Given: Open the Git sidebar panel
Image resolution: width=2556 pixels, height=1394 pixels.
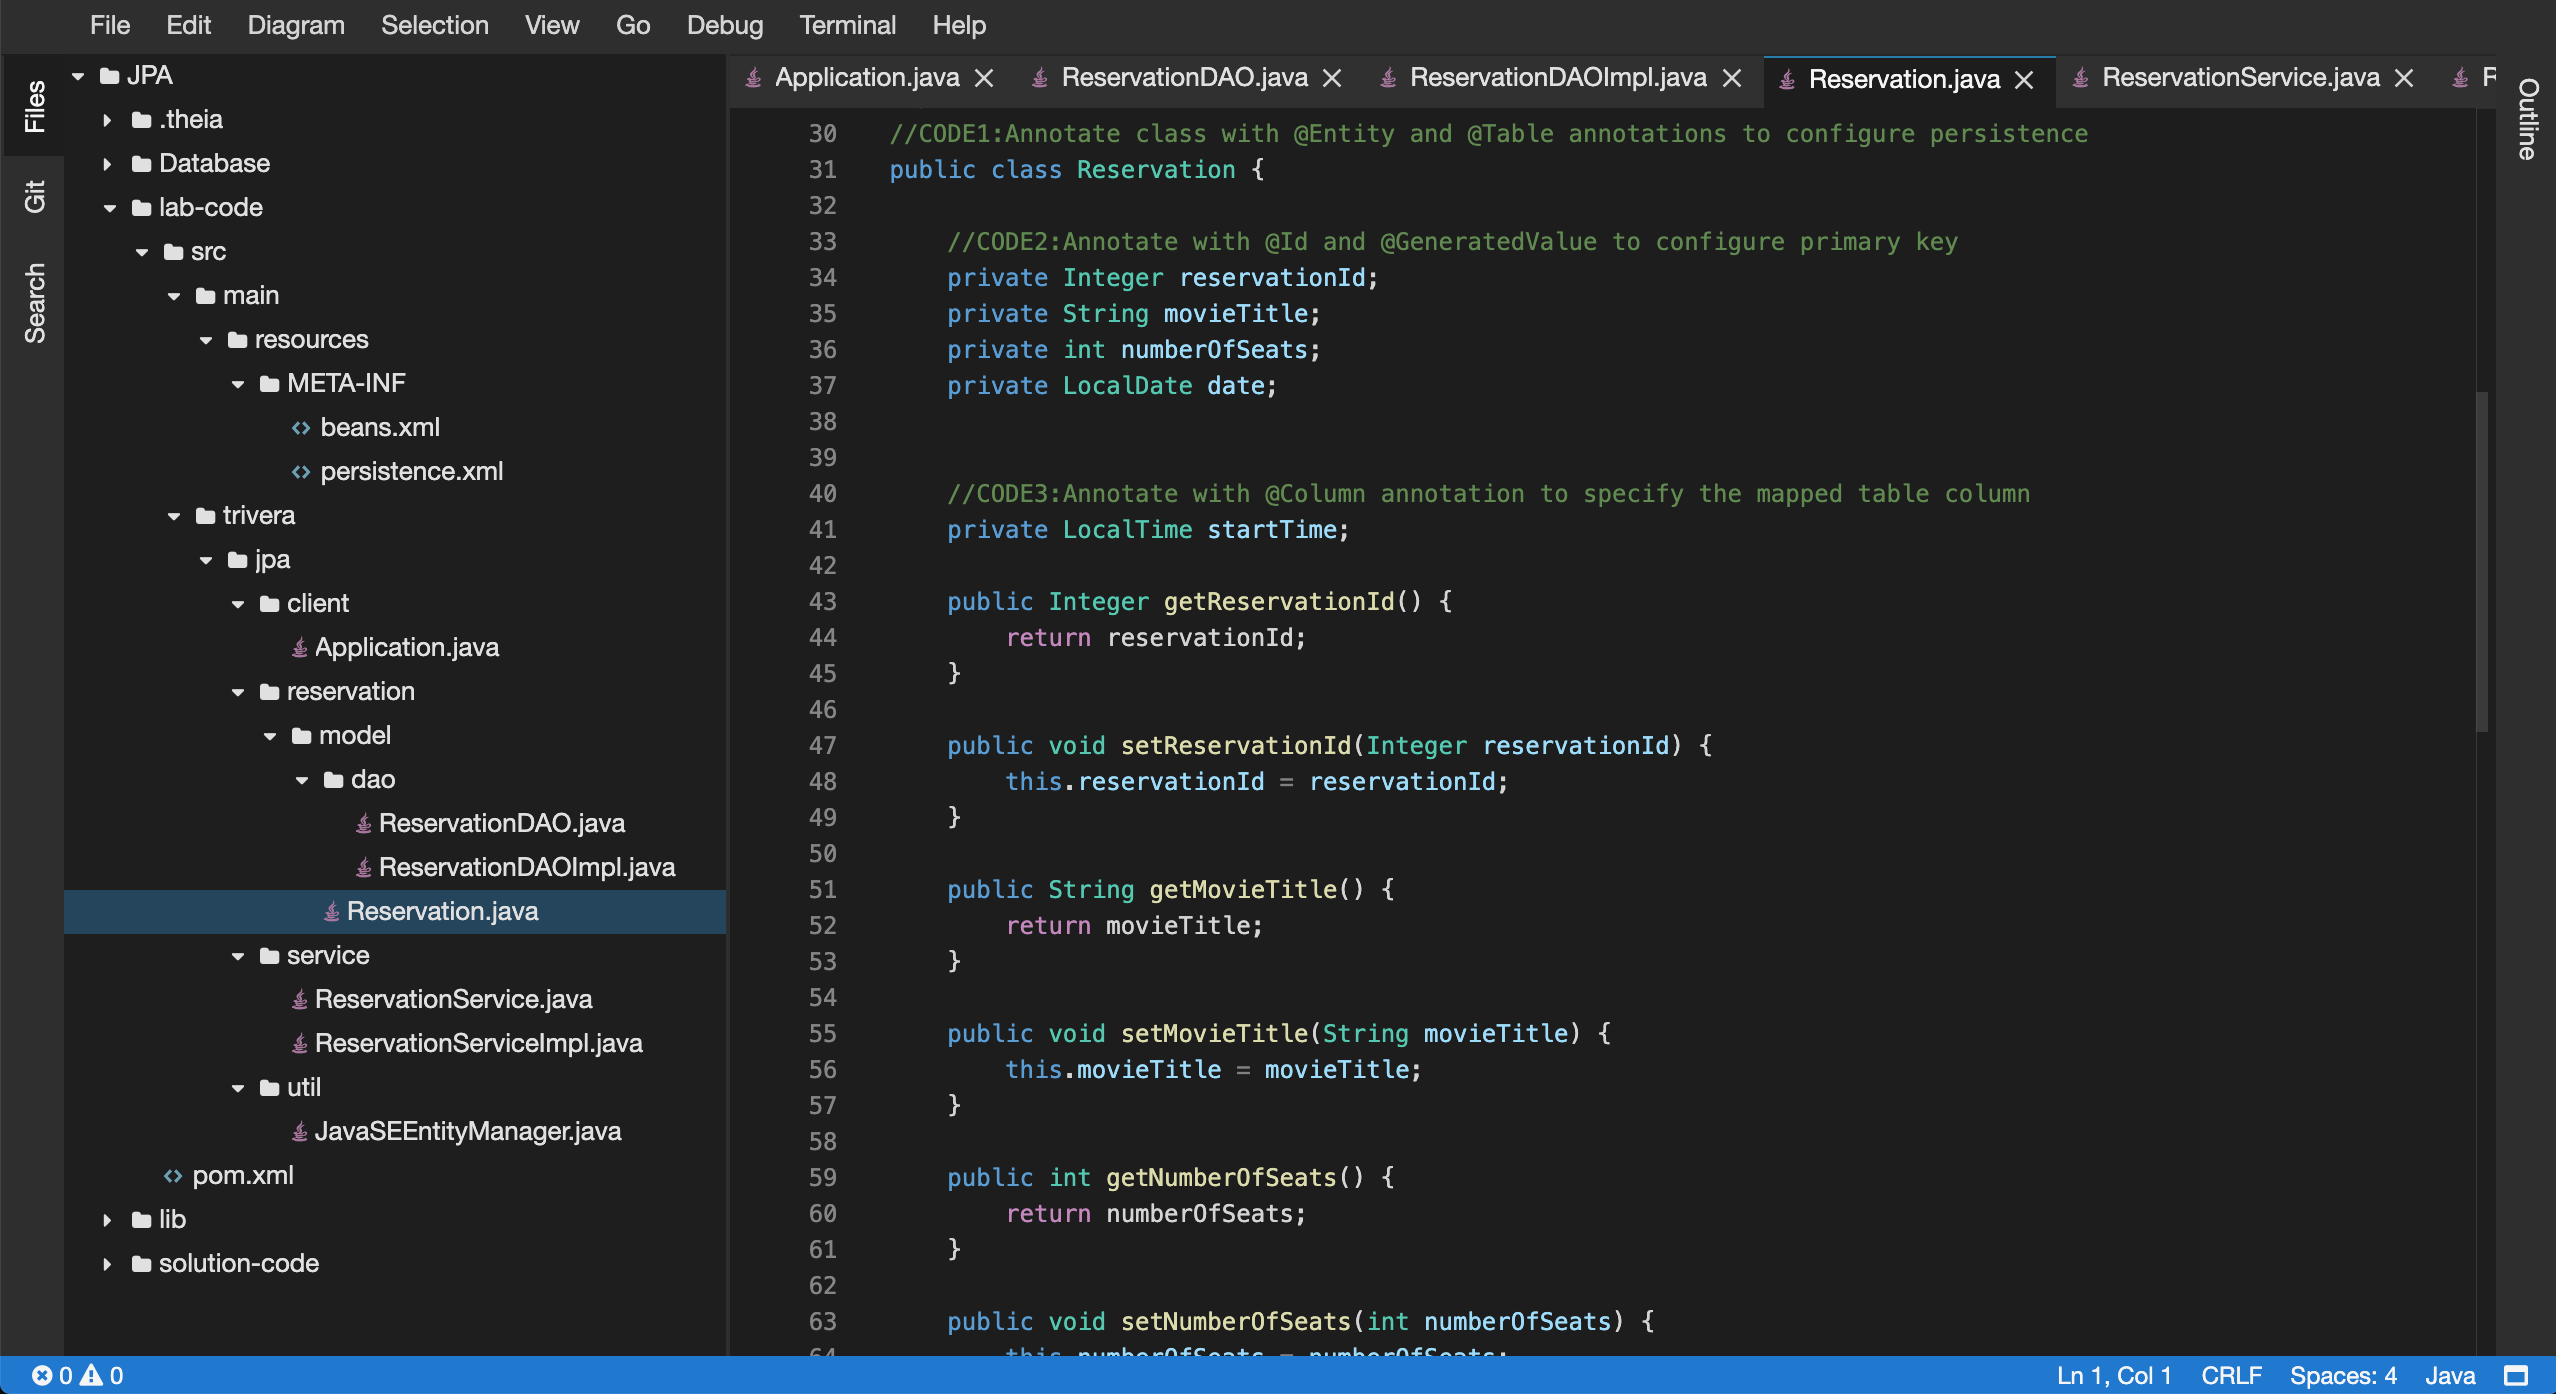Looking at the screenshot, I should [x=34, y=196].
